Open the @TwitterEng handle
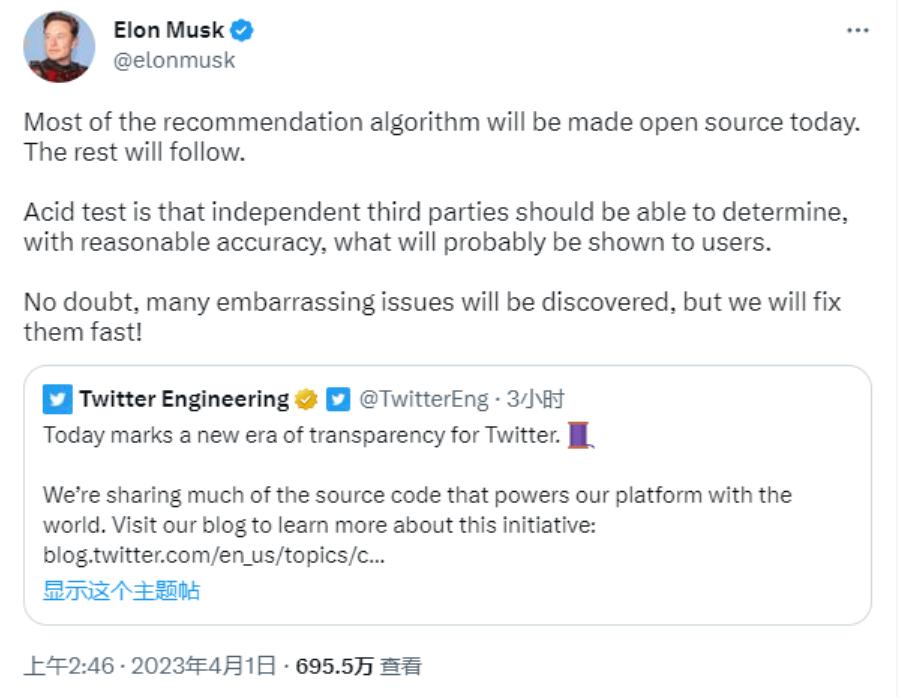The image size is (903, 697). pyautogui.click(x=422, y=400)
